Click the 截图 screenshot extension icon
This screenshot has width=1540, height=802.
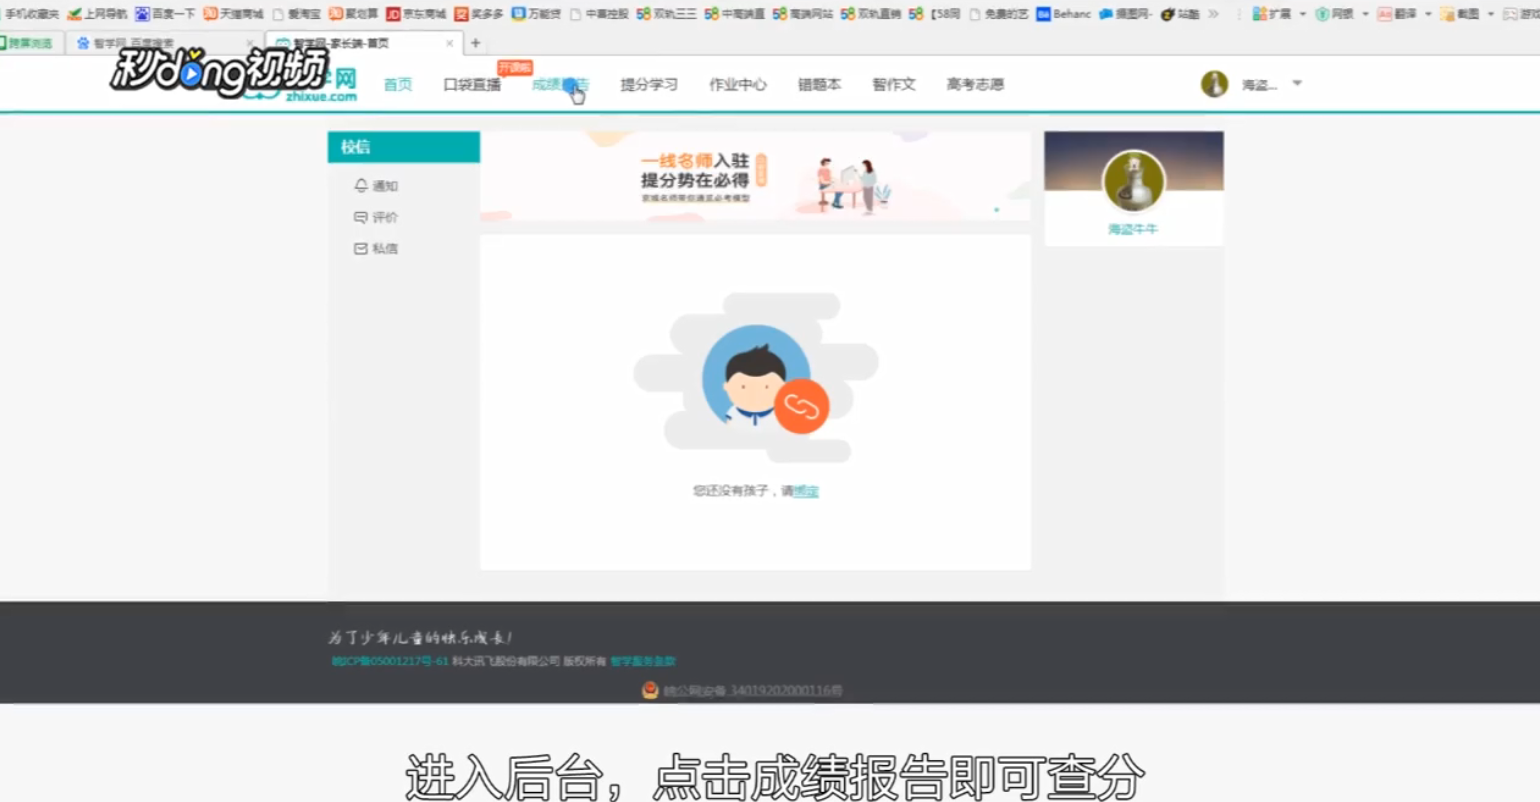pyautogui.click(x=1447, y=14)
